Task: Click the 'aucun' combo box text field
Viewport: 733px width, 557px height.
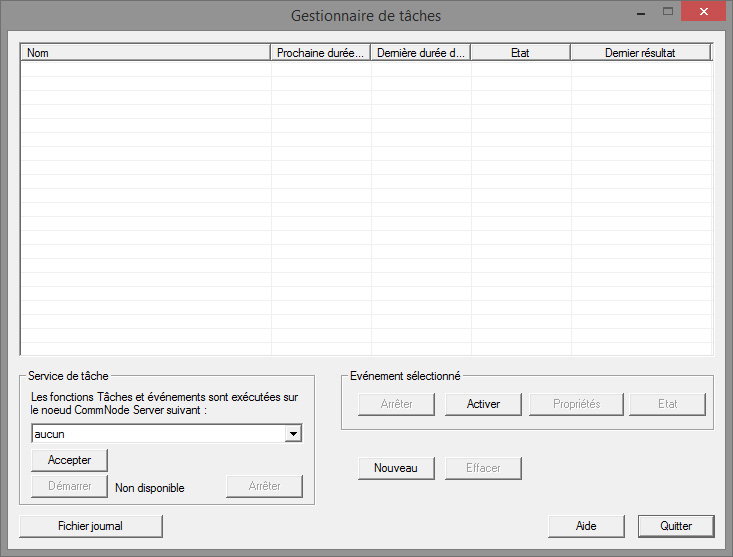Action: pyautogui.click(x=157, y=434)
